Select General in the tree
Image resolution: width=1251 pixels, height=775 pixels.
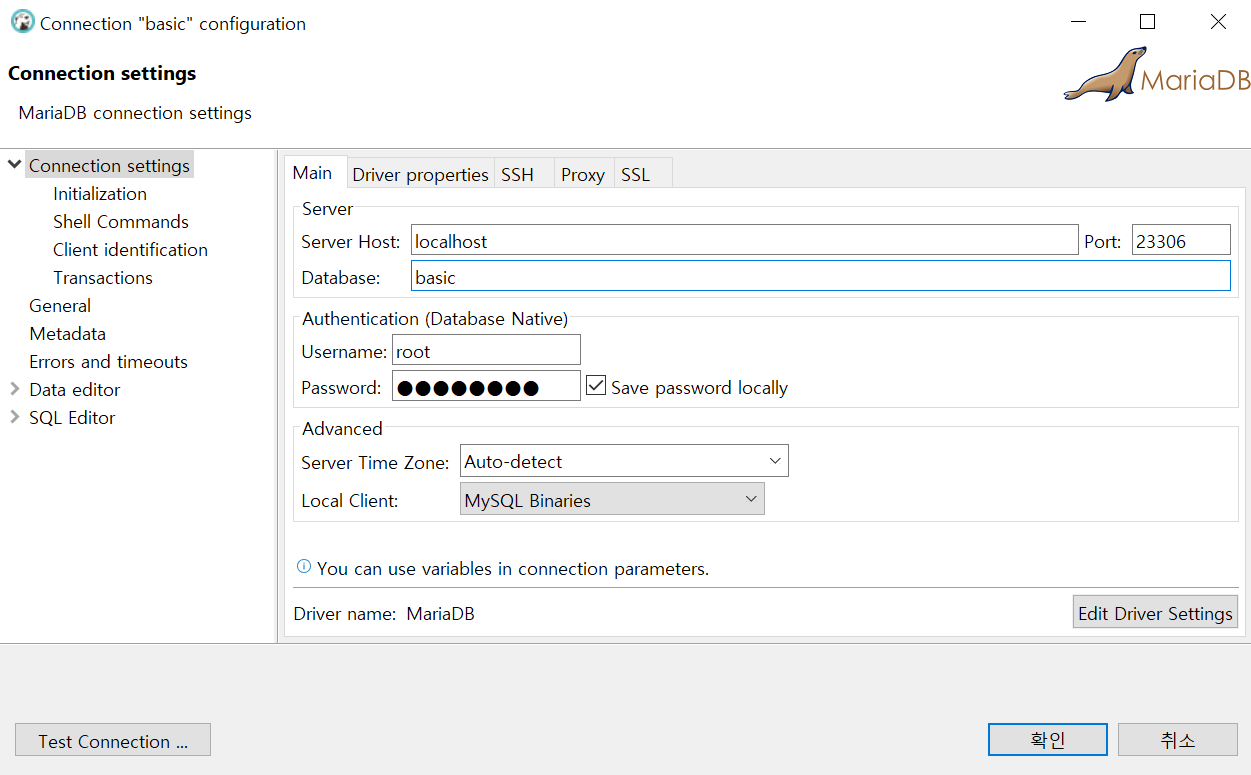pos(60,305)
